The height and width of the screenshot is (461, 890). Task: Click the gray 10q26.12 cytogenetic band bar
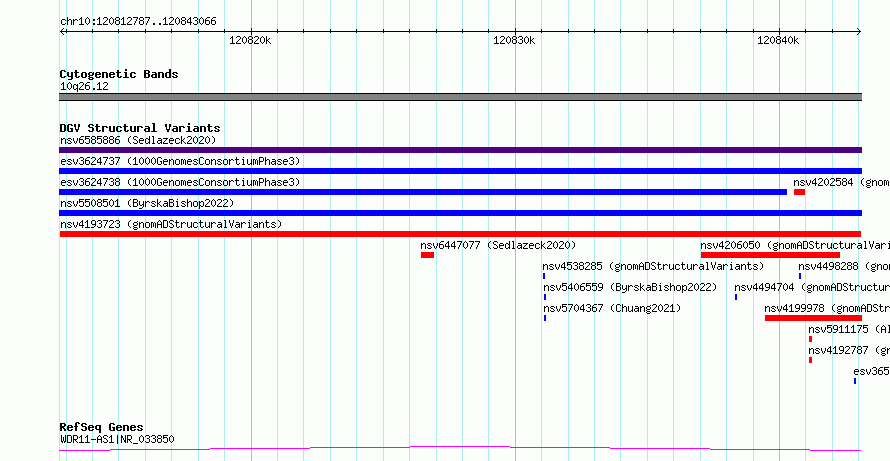pos(460,97)
